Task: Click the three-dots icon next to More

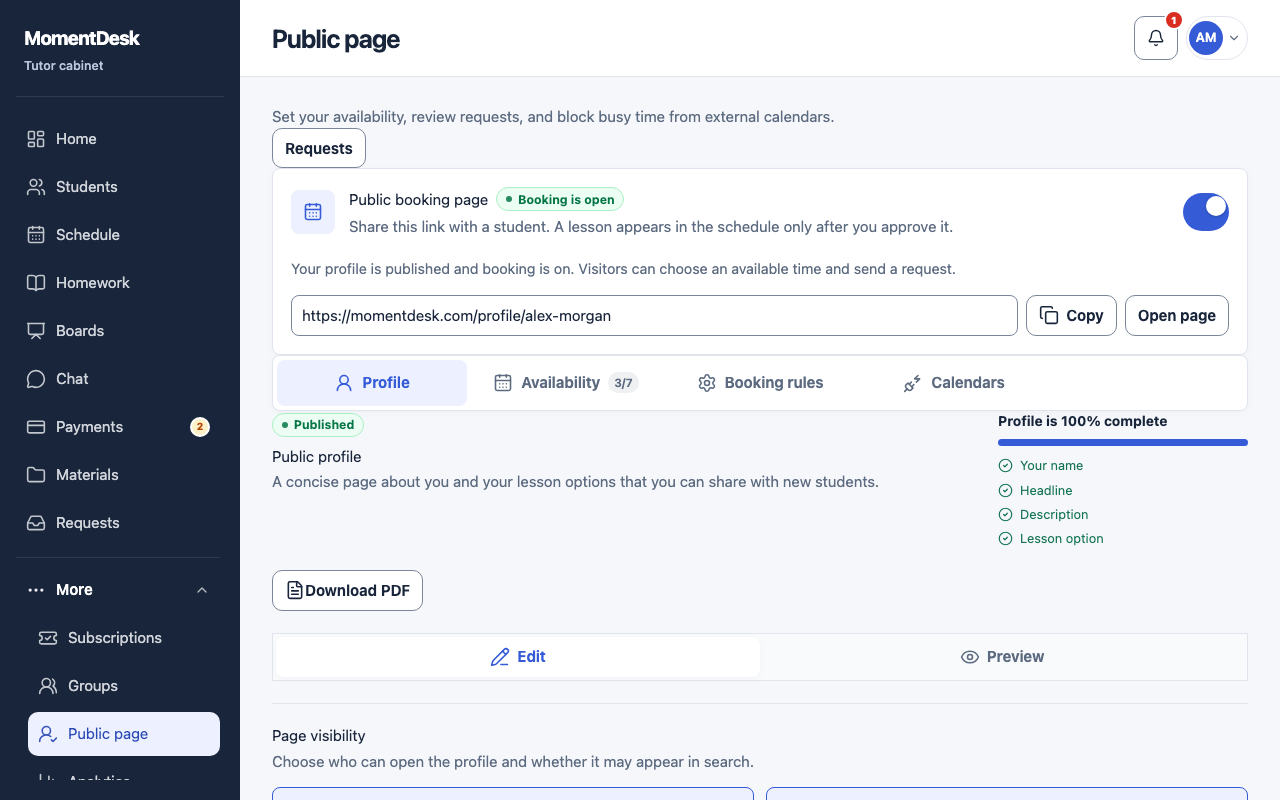Action: tap(36, 590)
